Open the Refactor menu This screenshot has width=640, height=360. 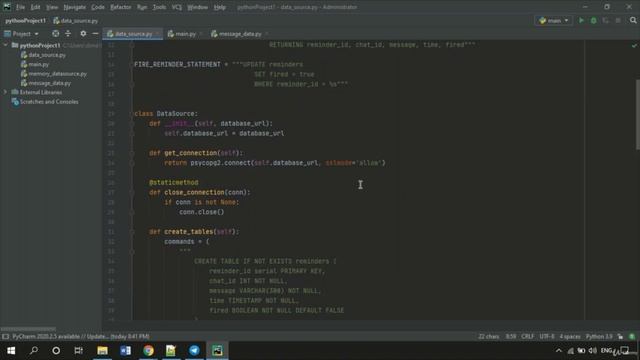point(121,7)
